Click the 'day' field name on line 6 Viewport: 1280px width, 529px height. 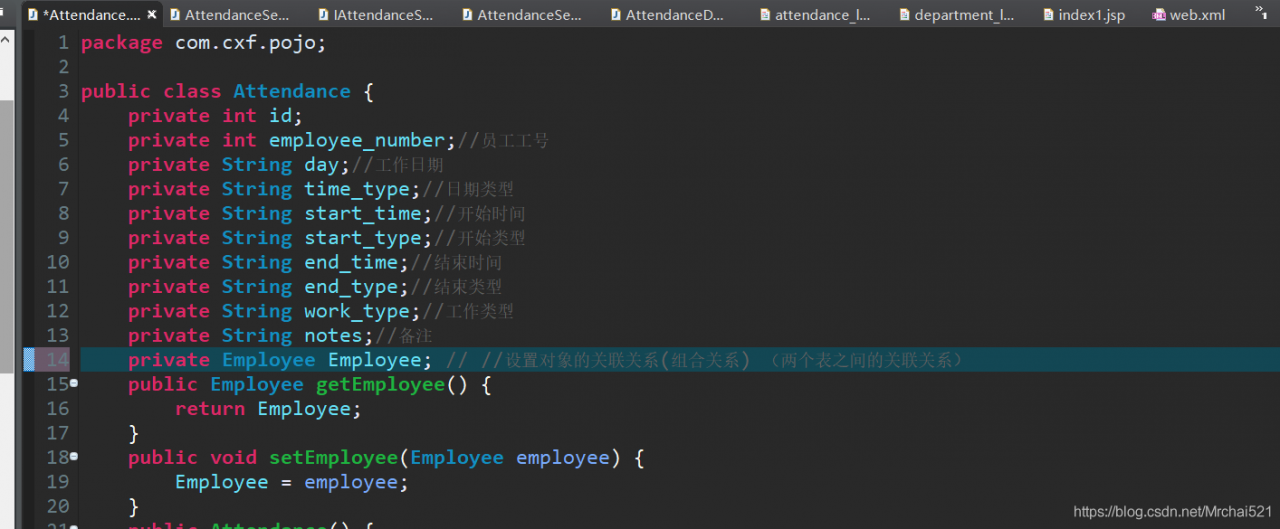[322, 165]
